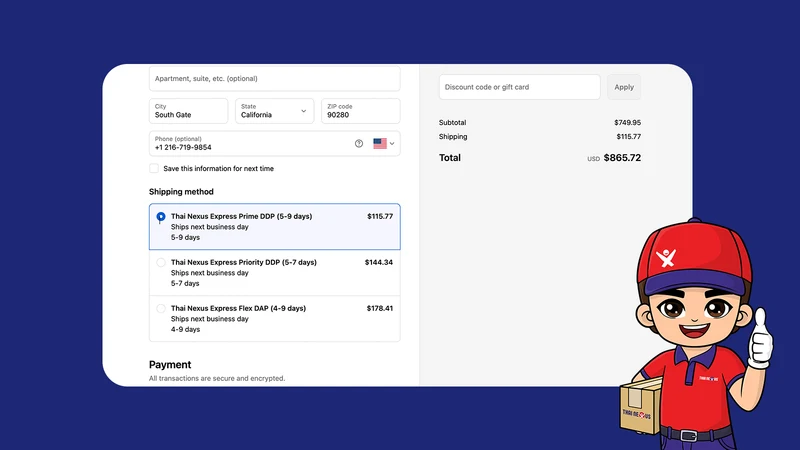Click the Shipping method heading
This screenshot has height=450, width=800.
tap(181, 192)
